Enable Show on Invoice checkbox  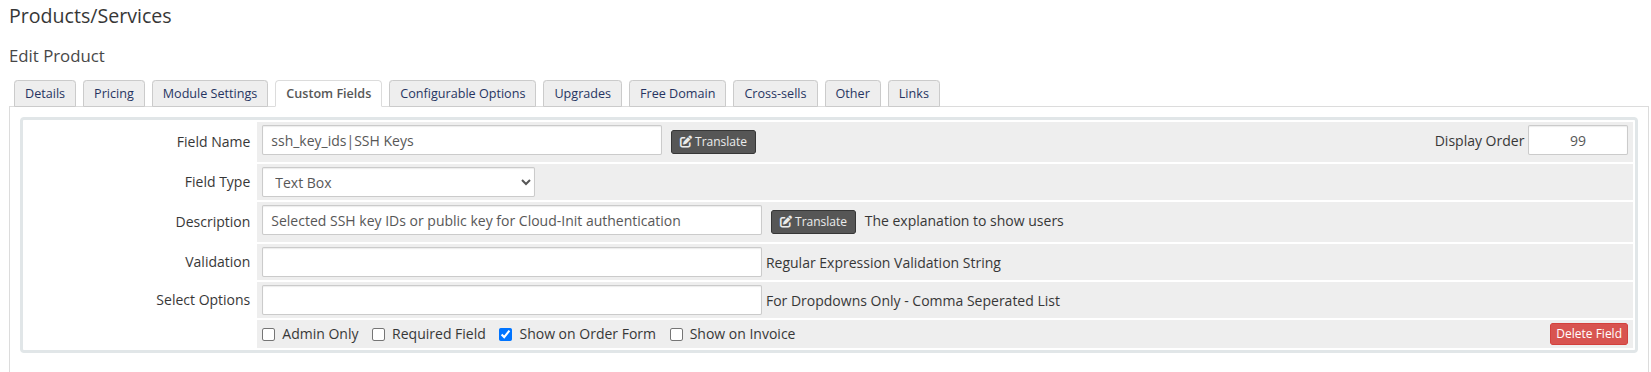[x=676, y=335]
